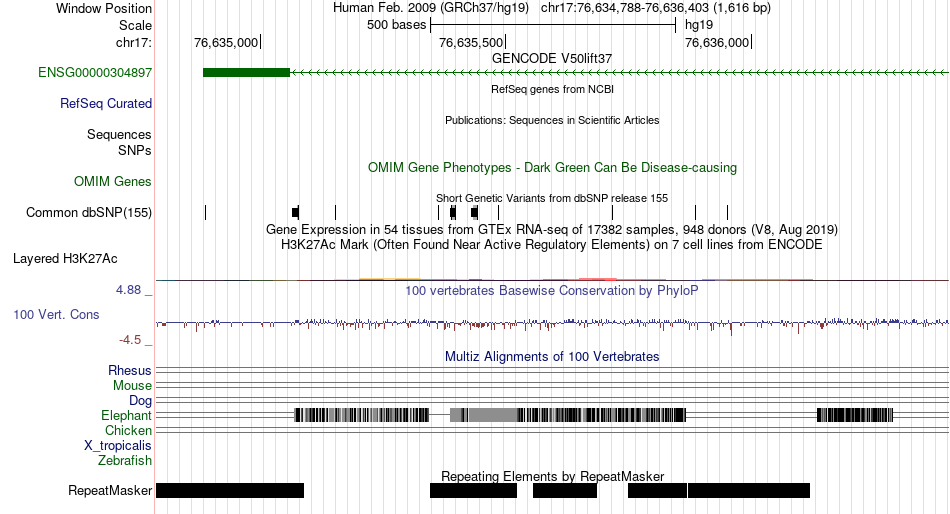The width and height of the screenshot is (950, 514).
Task: Click the RepeatMasker track label
Action: pyautogui.click(x=110, y=490)
